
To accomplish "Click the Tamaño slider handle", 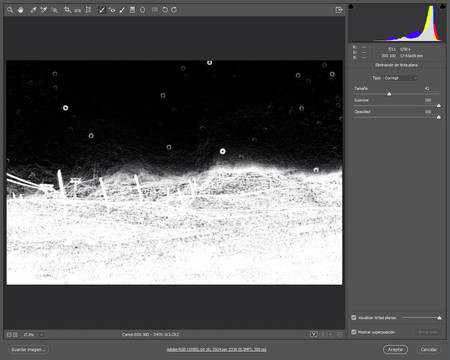I will tap(389, 94).
